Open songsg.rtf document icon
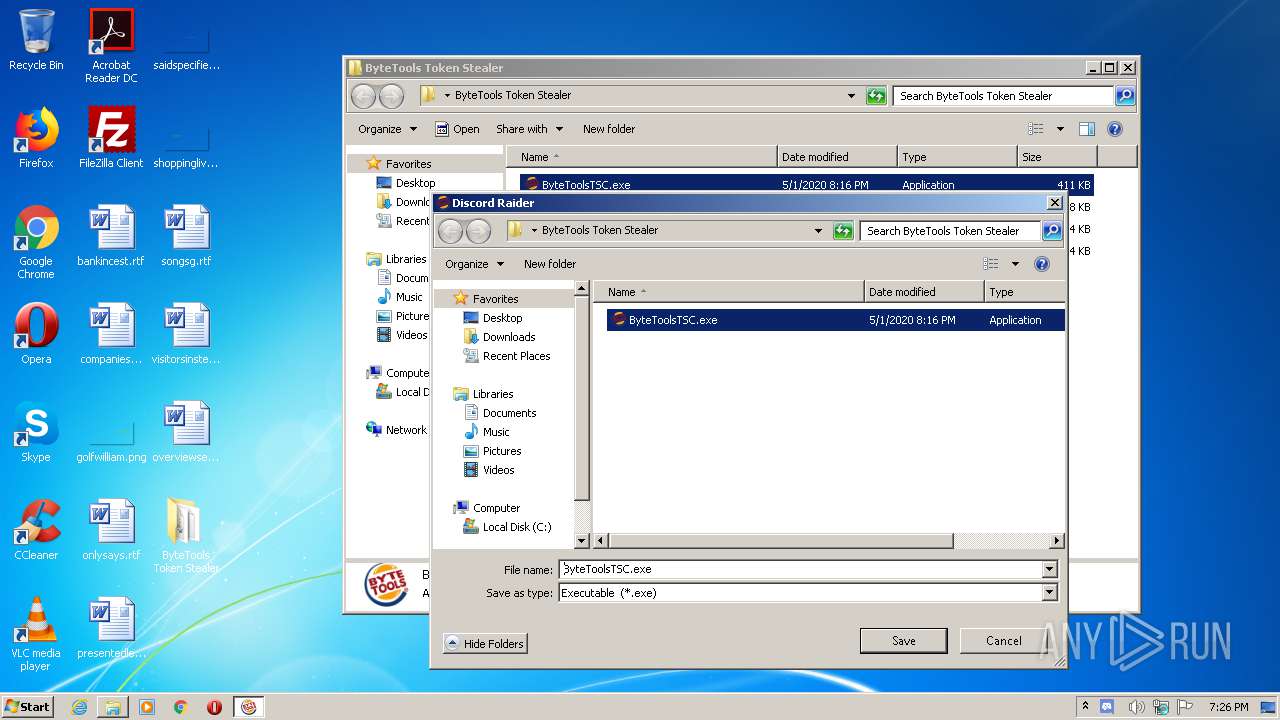1280x720 pixels. 186,236
